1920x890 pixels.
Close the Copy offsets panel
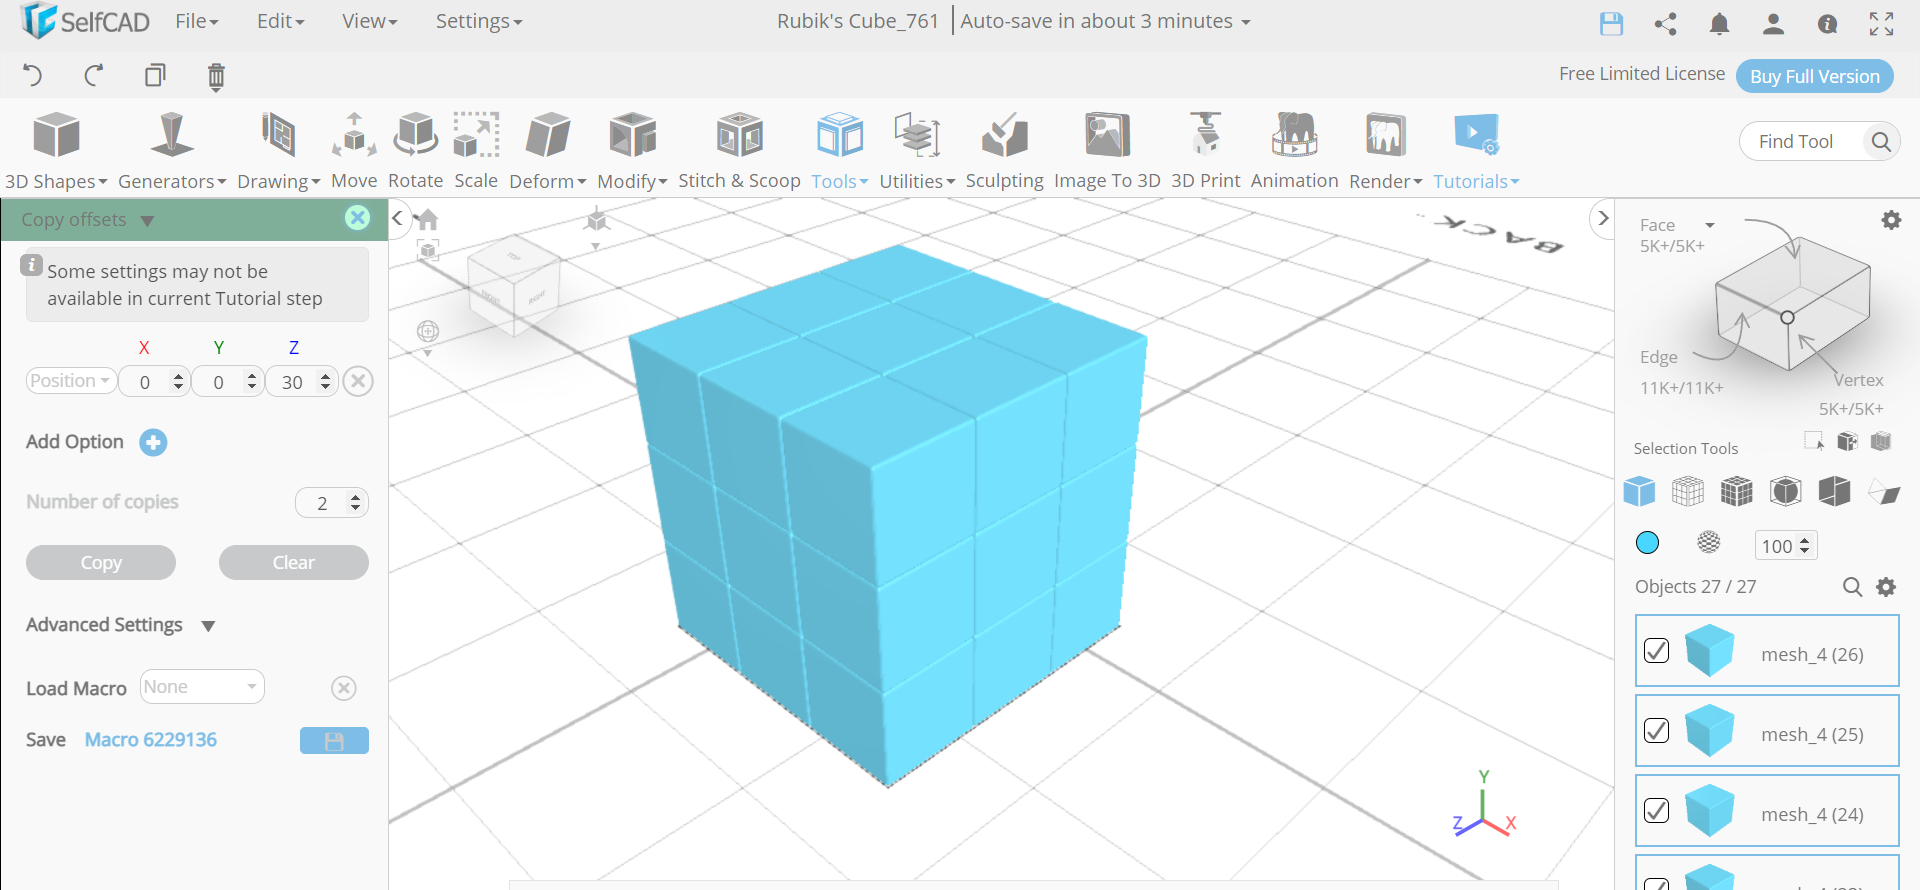[x=357, y=218]
